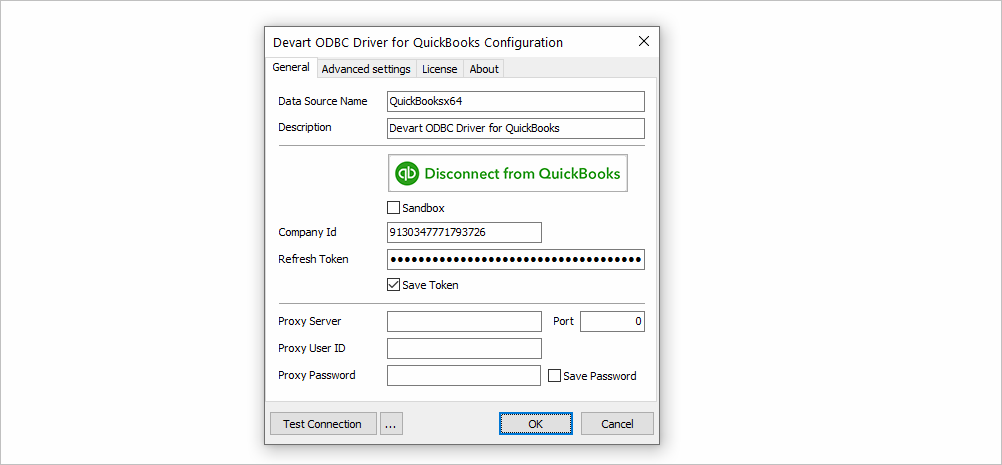Tick the Save Password checkbox
Viewport: 1002px width, 465px height.
(x=555, y=376)
